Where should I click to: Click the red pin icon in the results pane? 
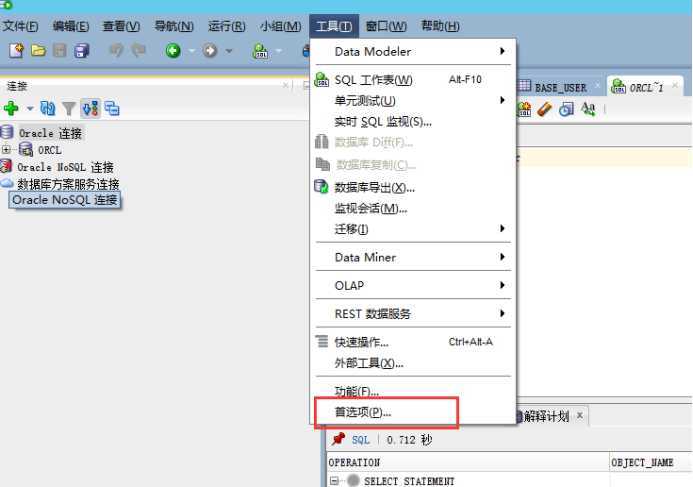coord(338,439)
